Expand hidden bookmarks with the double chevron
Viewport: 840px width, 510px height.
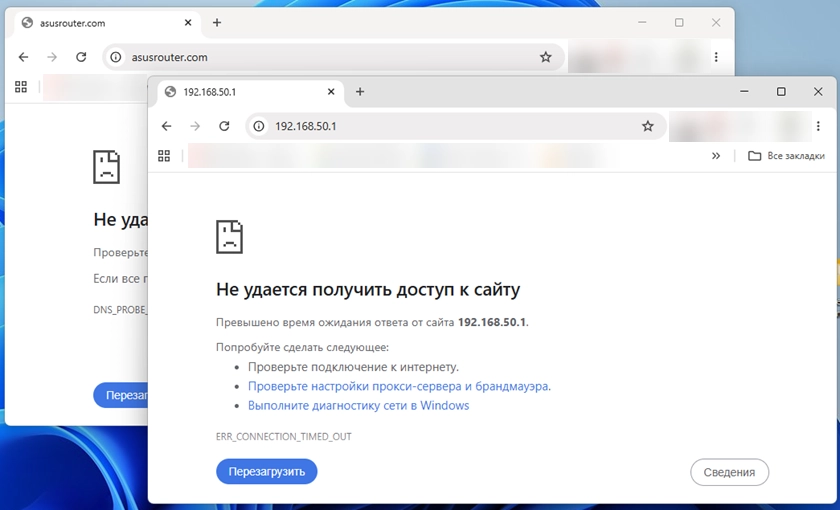click(x=716, y=156)
